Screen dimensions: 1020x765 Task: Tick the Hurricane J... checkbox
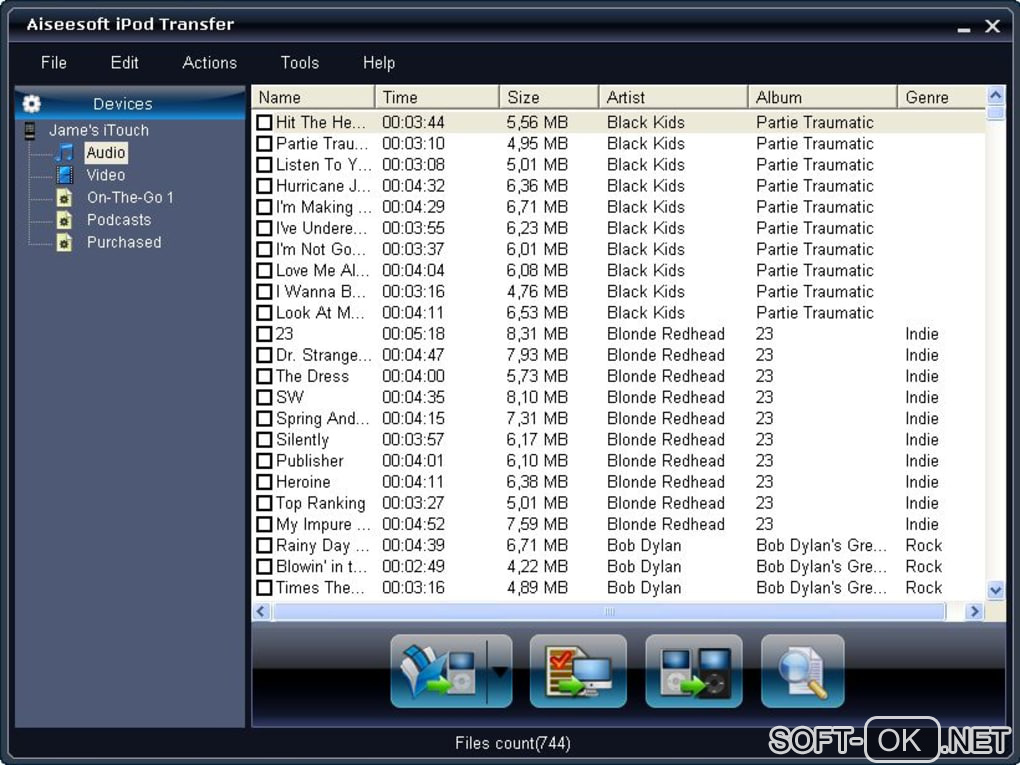[x=264, y=186]
